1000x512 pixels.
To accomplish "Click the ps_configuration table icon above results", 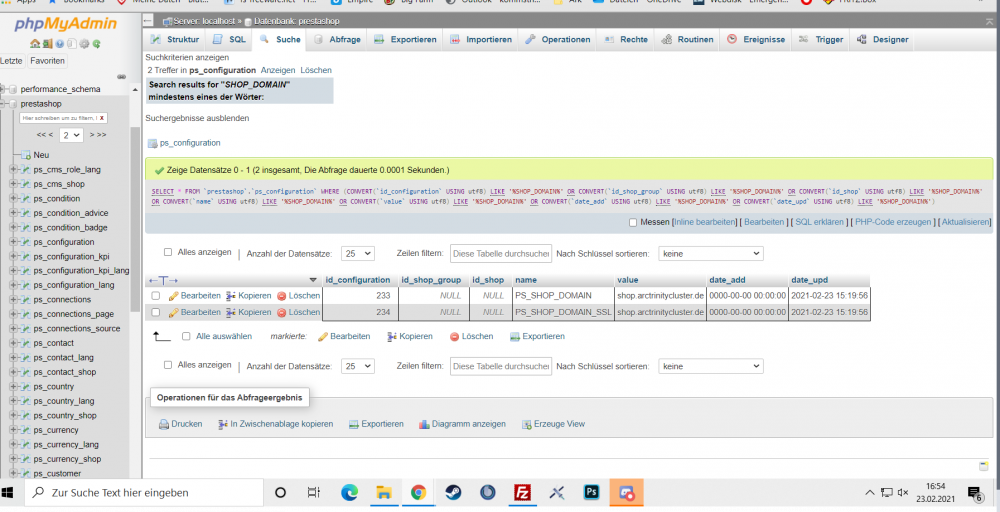I will (152, 143).
